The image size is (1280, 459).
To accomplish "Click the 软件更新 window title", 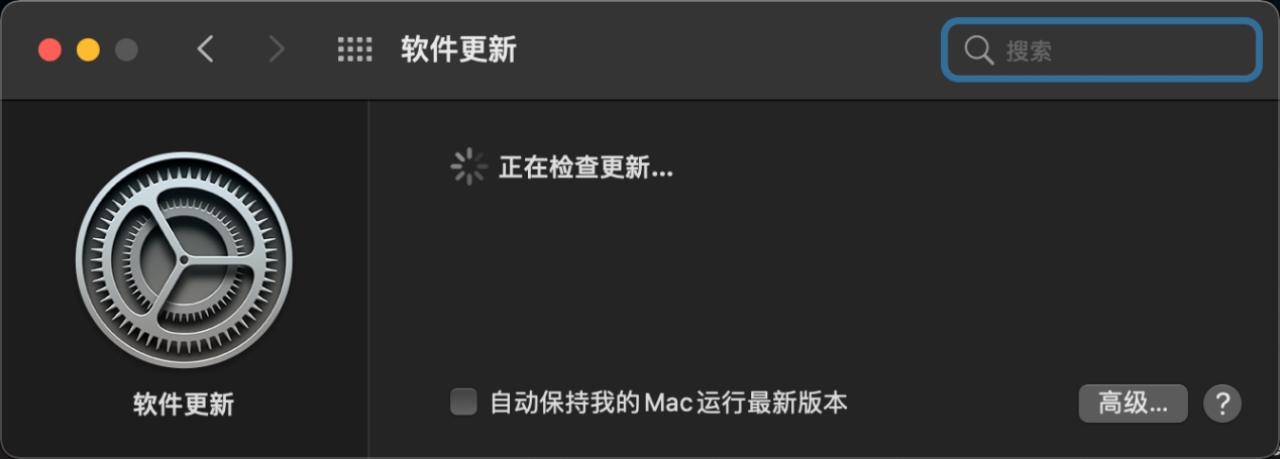I will [x=458, y=49].
